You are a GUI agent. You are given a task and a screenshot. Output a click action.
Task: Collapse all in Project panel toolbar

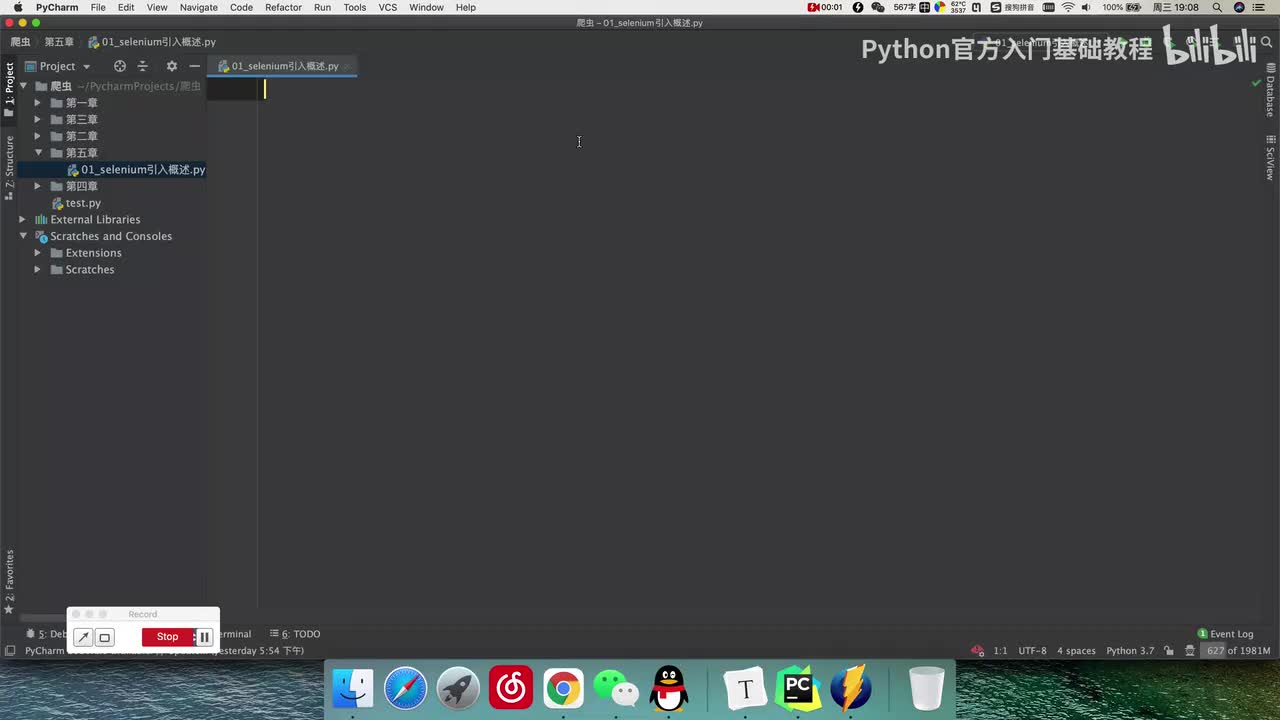(x=143, y=66)
